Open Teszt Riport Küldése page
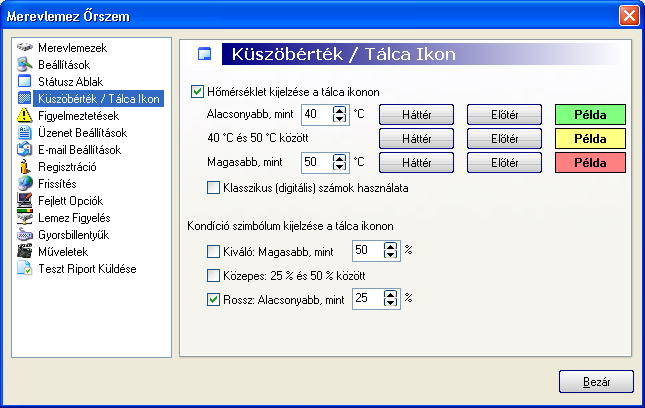Image resolution: width=645 pixels, height=408 pixels. click(x=87, y=269)
